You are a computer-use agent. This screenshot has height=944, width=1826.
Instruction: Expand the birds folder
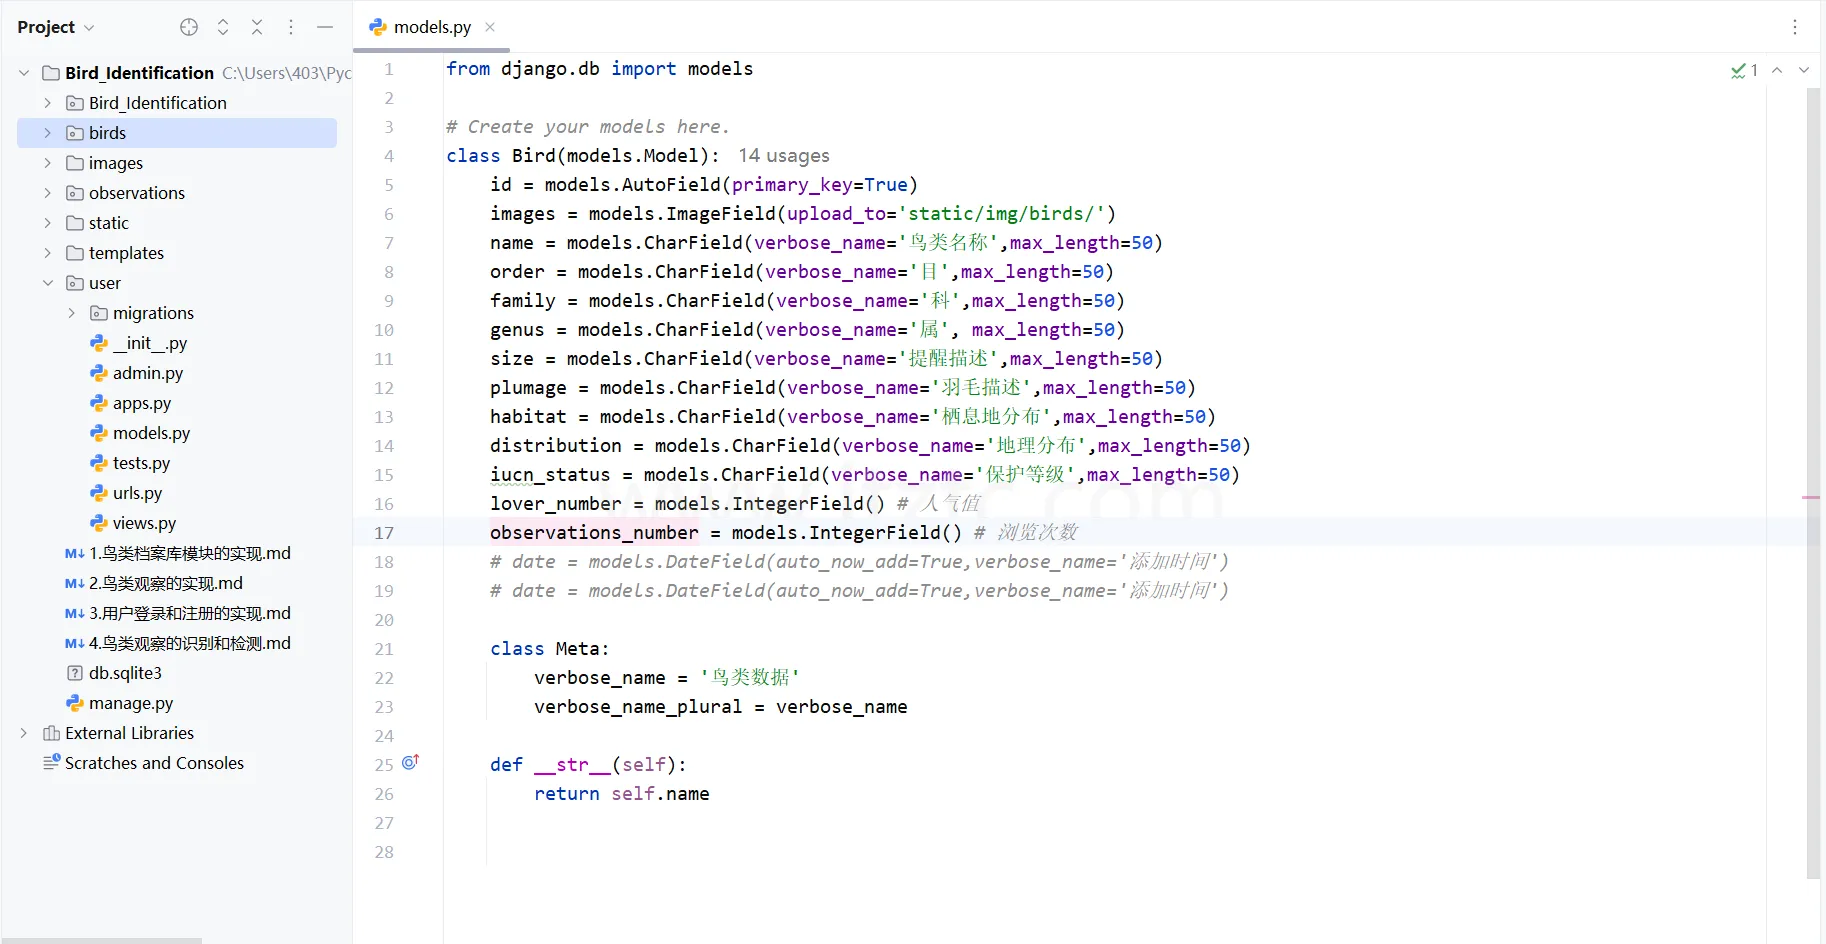47,133
